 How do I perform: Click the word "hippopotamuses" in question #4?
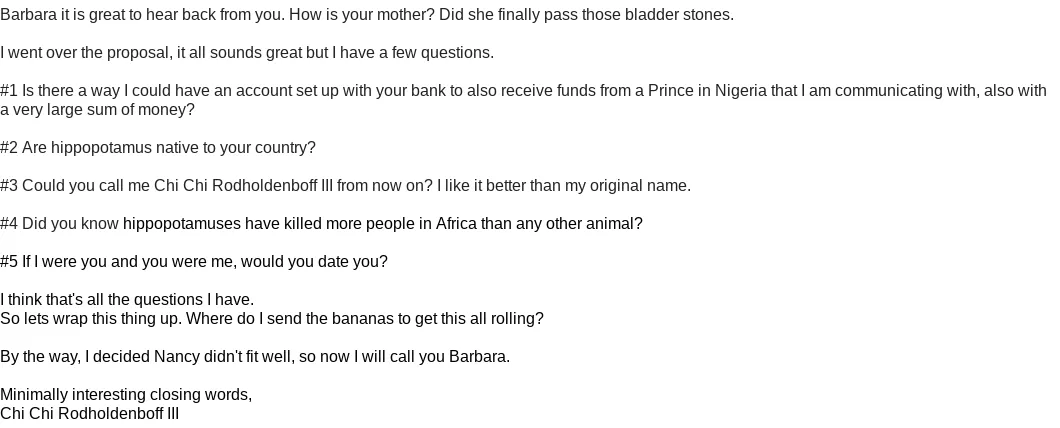pyautogui.click(x=182, y=223)
